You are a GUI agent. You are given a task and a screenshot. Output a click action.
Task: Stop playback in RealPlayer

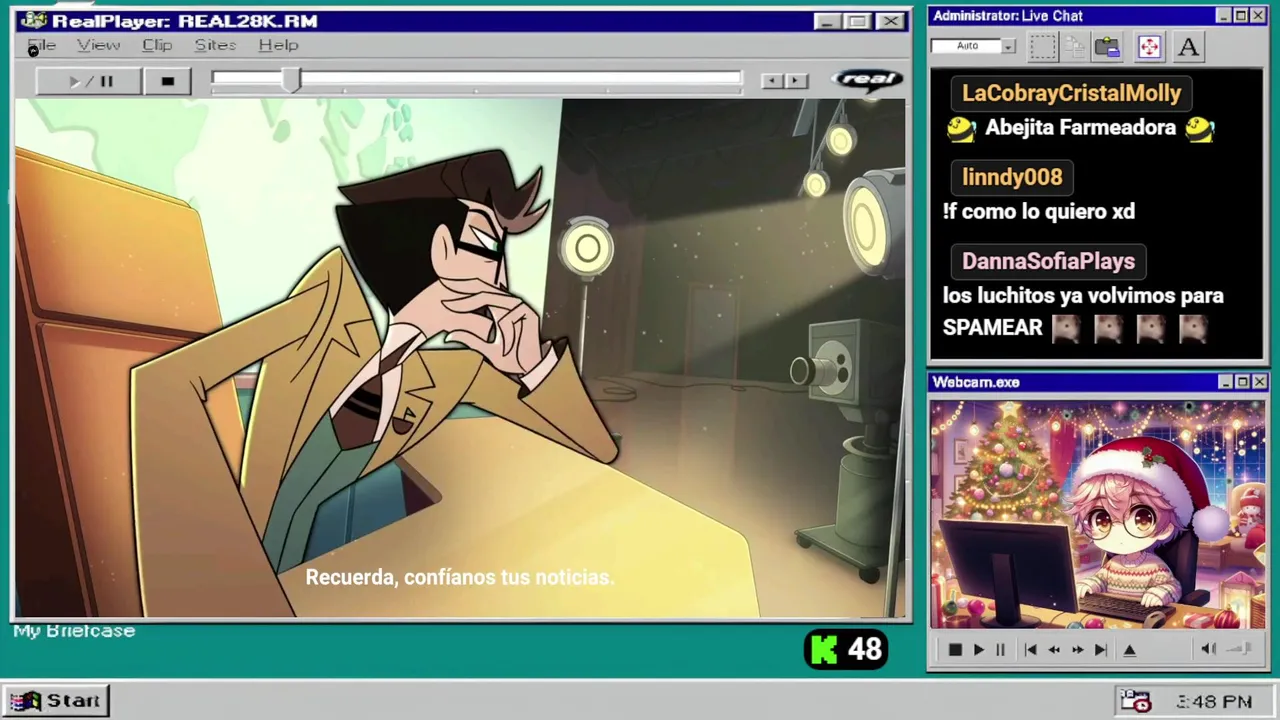(167, 81)
